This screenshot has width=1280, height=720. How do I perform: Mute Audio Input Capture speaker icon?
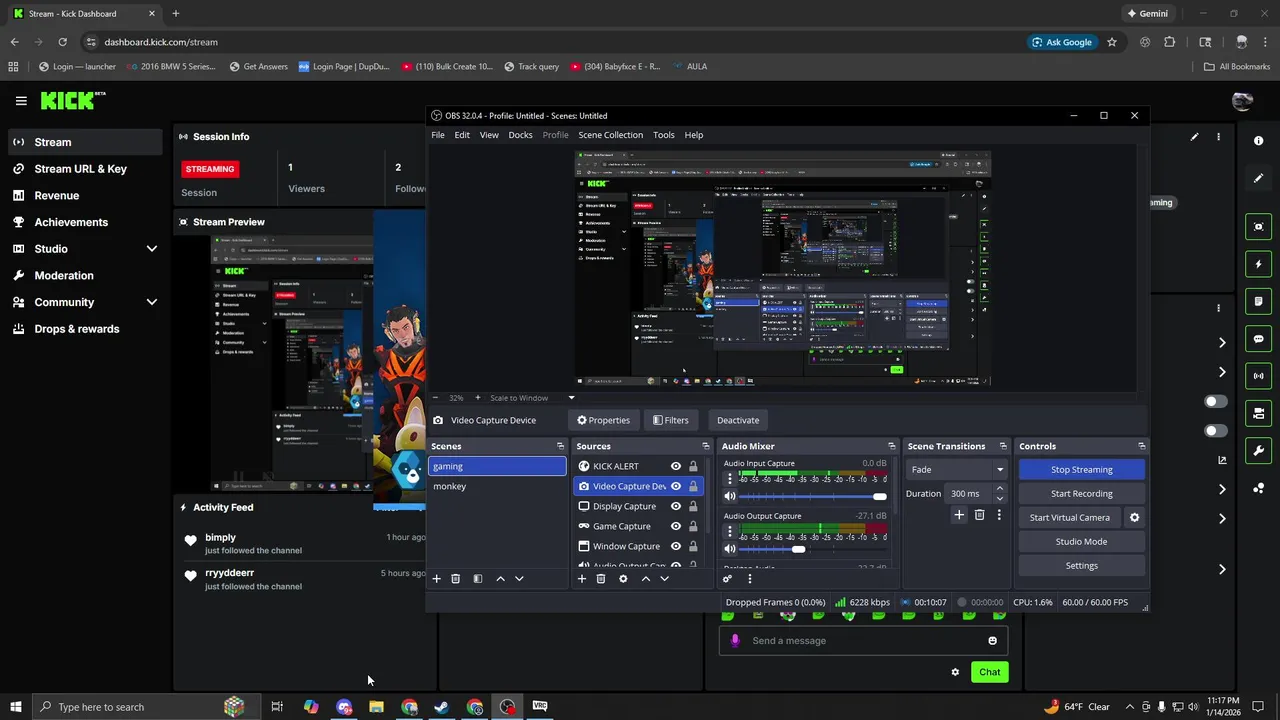pos(730,496)
